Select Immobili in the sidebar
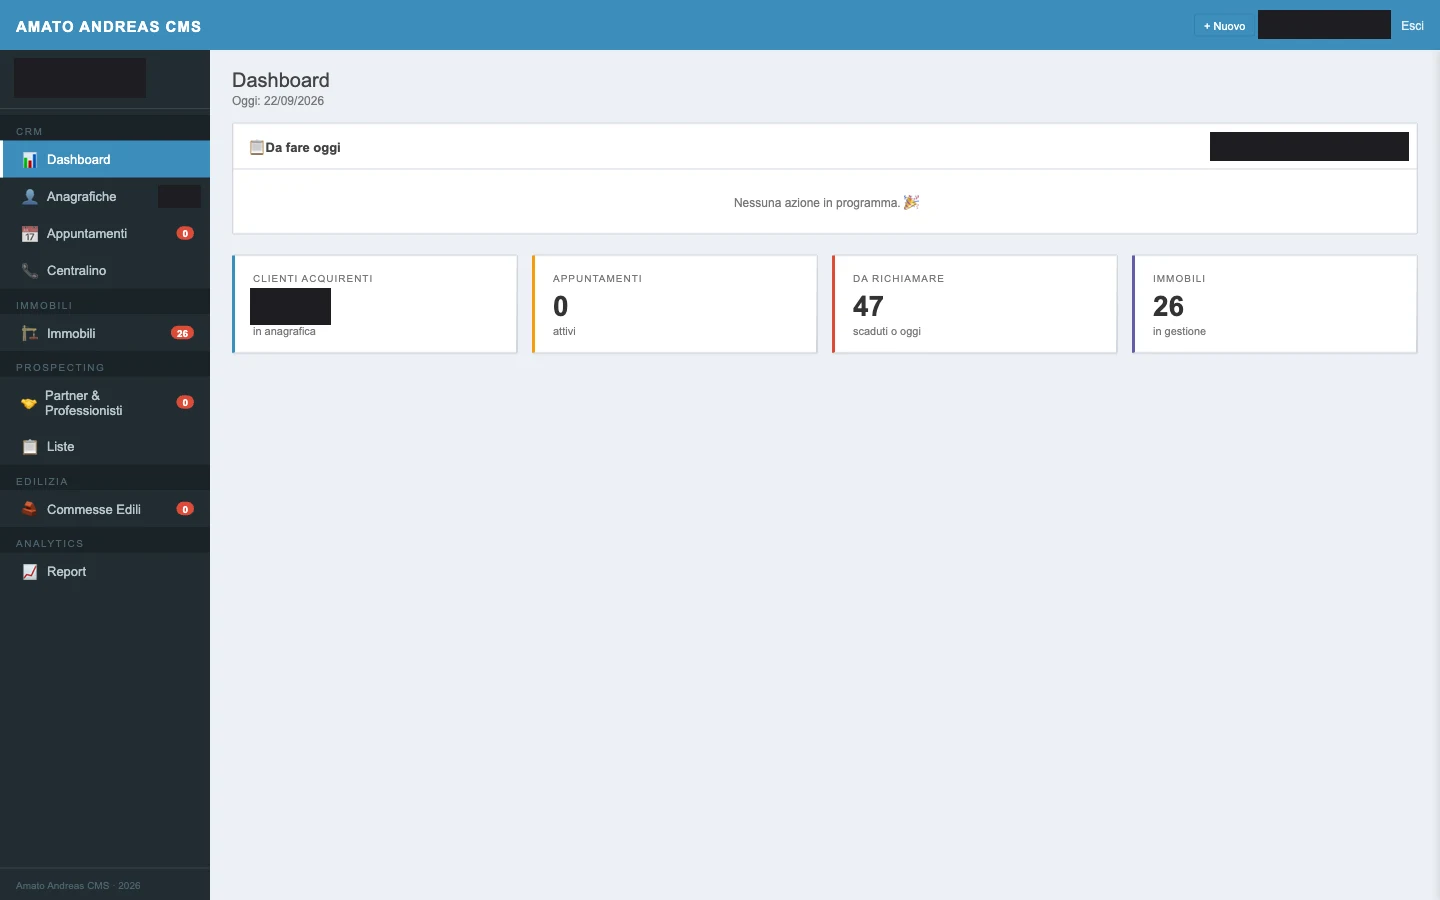The height and width of the screenshot is (900, 1440). pos(105,334)
